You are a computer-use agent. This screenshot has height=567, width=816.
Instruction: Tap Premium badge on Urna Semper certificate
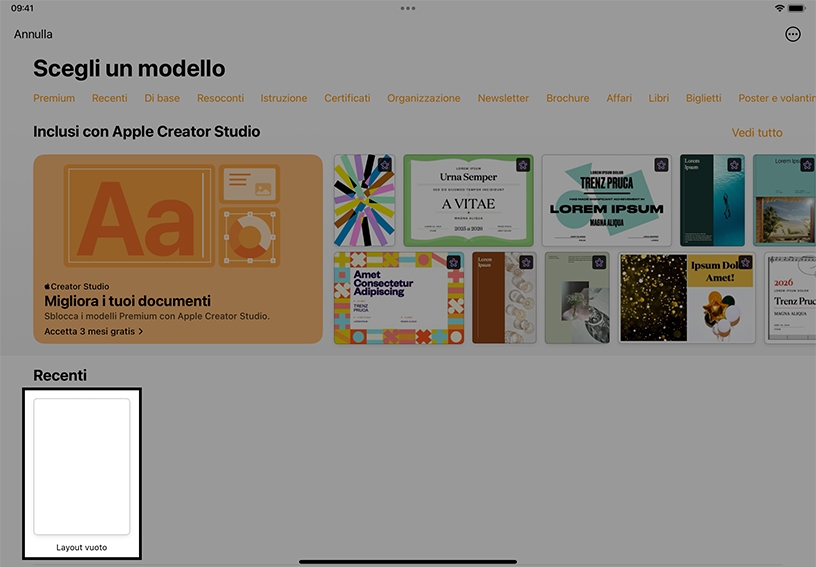[523, 165]
